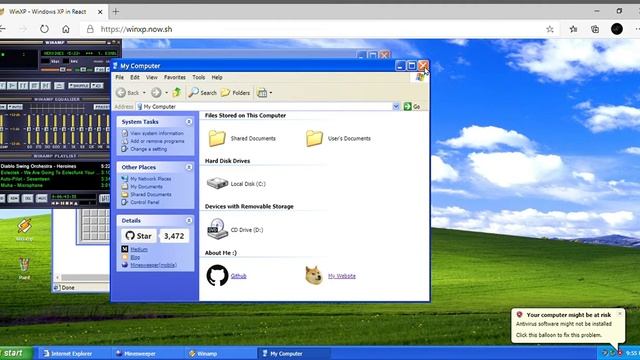Image resolution: width=640 pixels, height=360 pixels.
Task: Click Change a setting
Action: coord(149,149)
